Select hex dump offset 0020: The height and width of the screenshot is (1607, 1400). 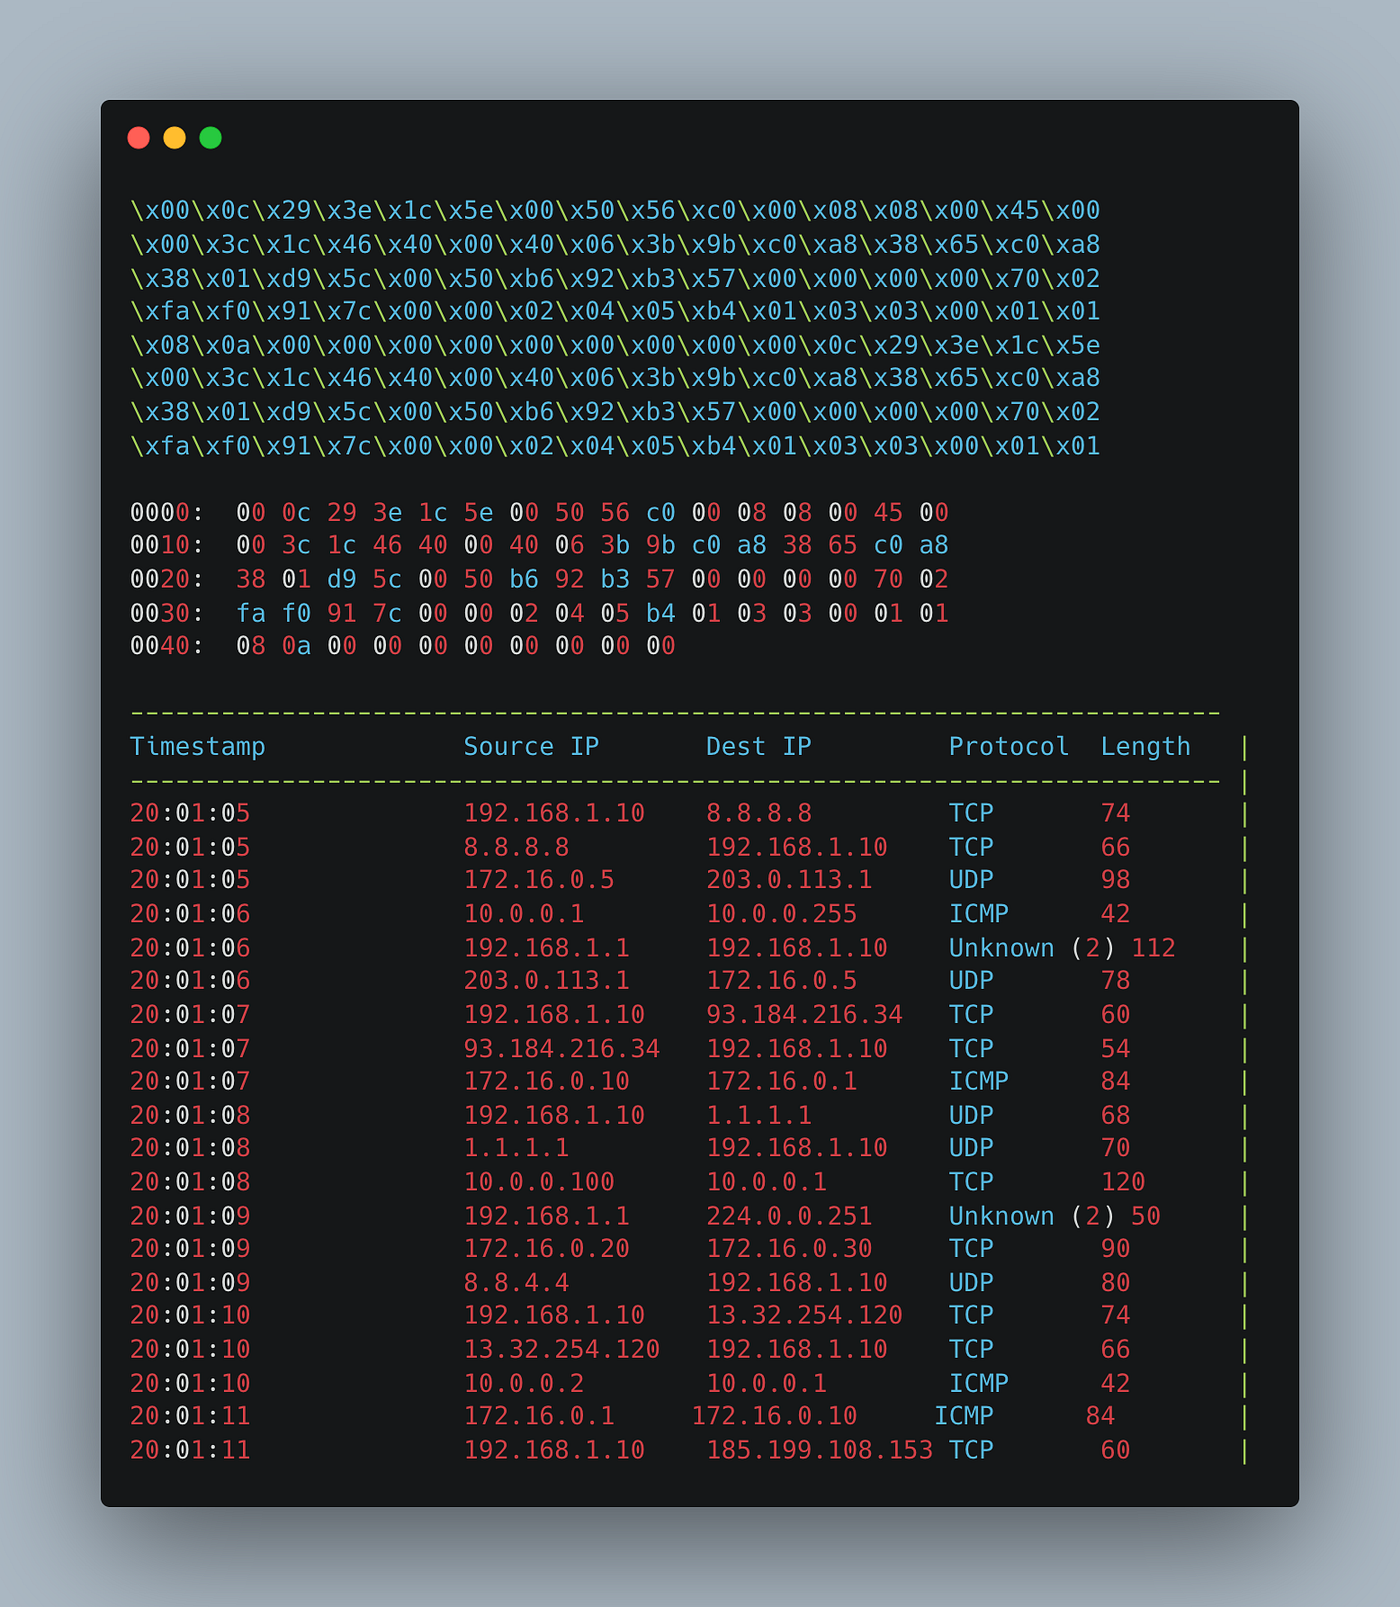coord(167,580)
